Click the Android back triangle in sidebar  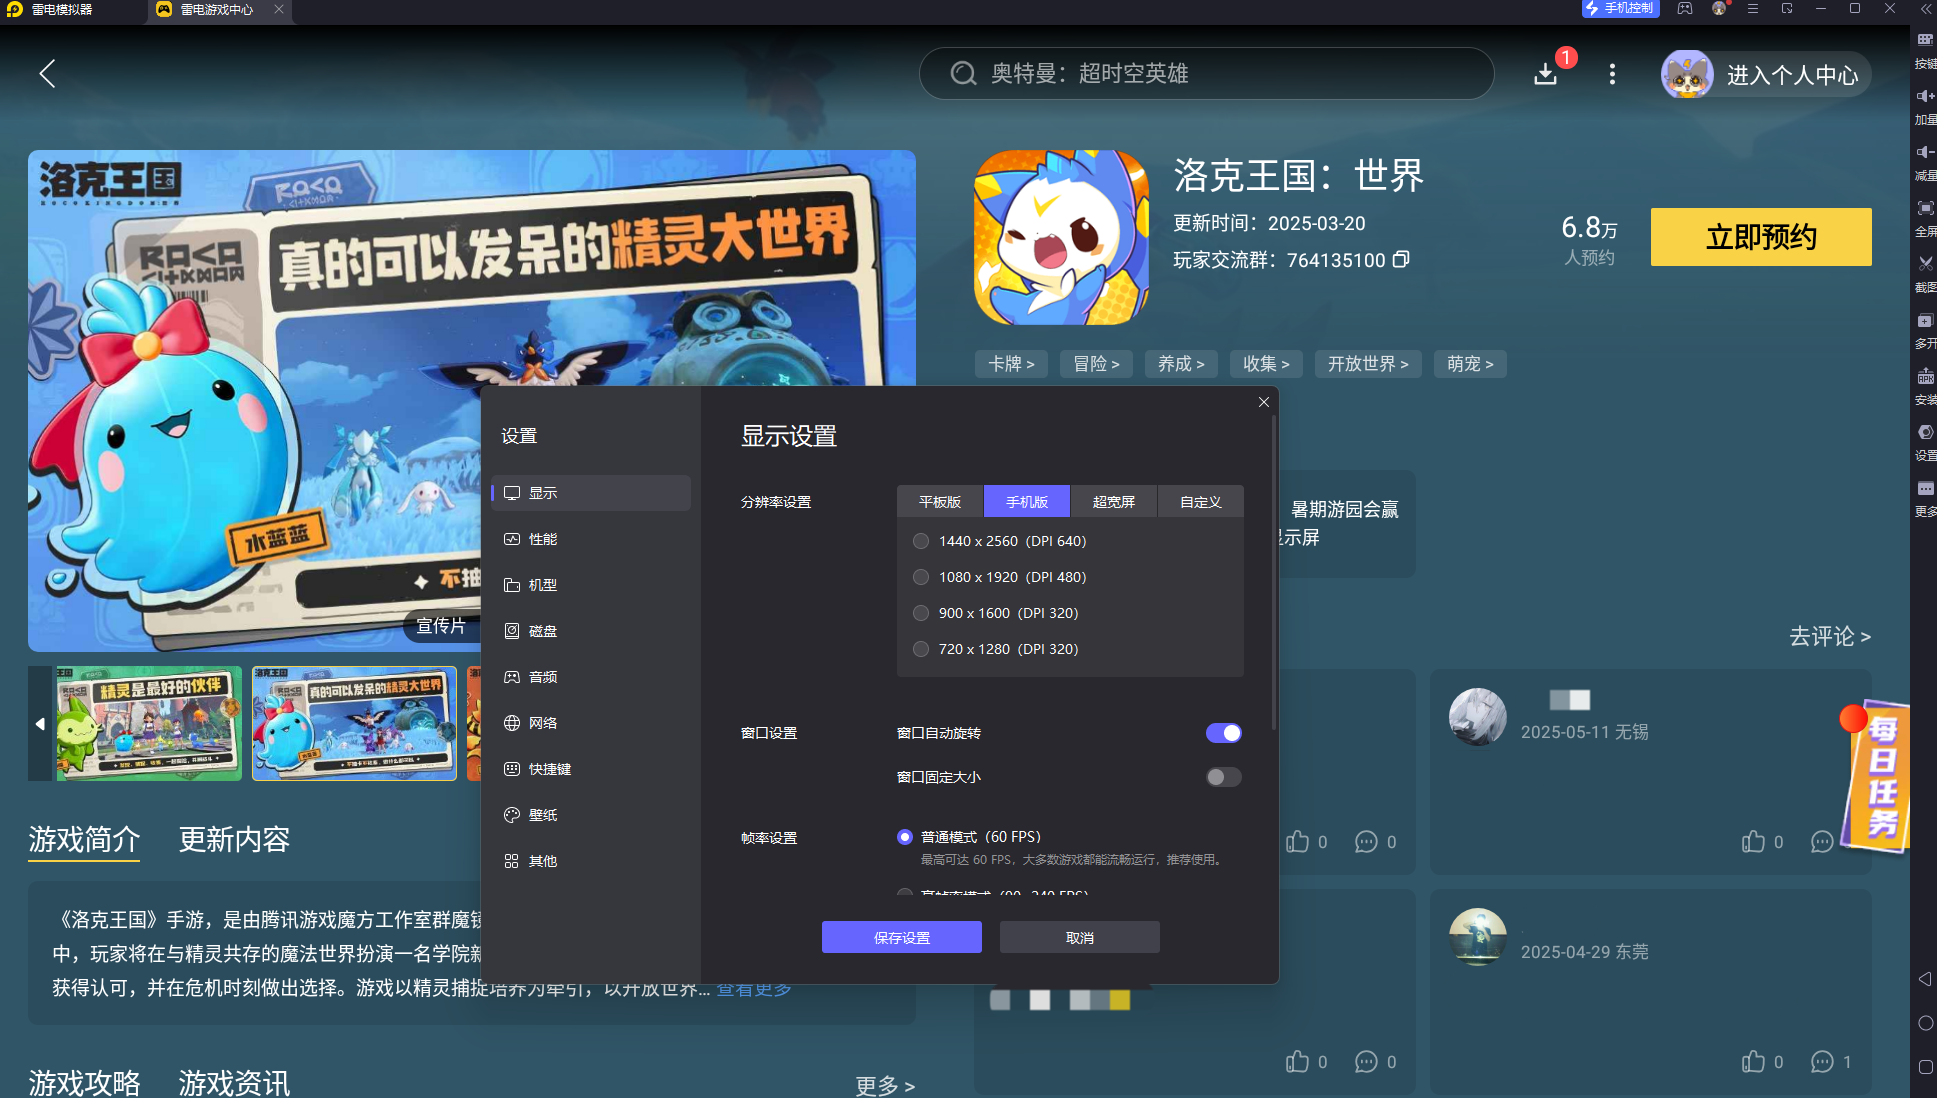[1924, 979]
